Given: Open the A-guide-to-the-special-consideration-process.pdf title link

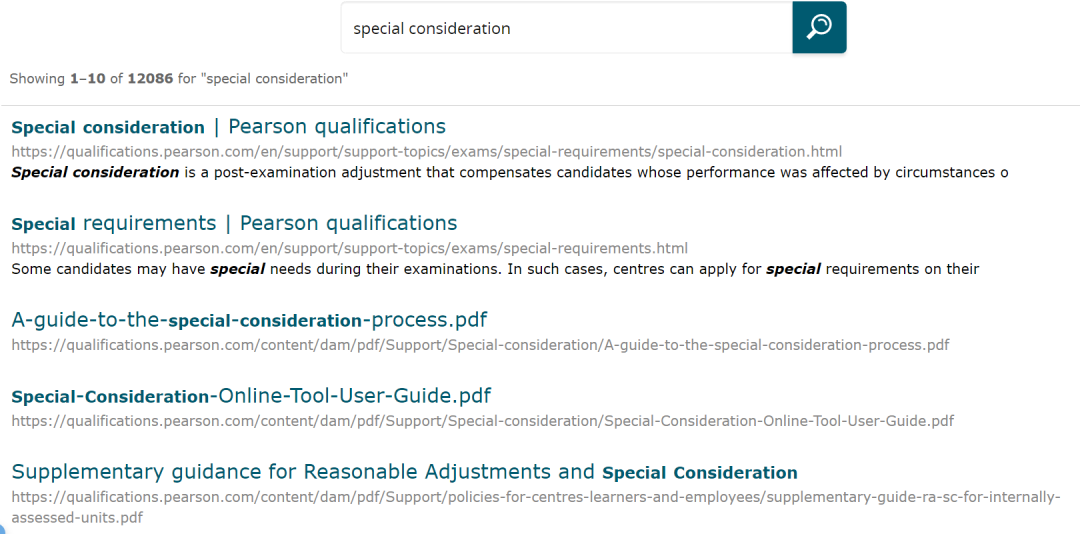Looking at the screenshot, I should (249, 320).
